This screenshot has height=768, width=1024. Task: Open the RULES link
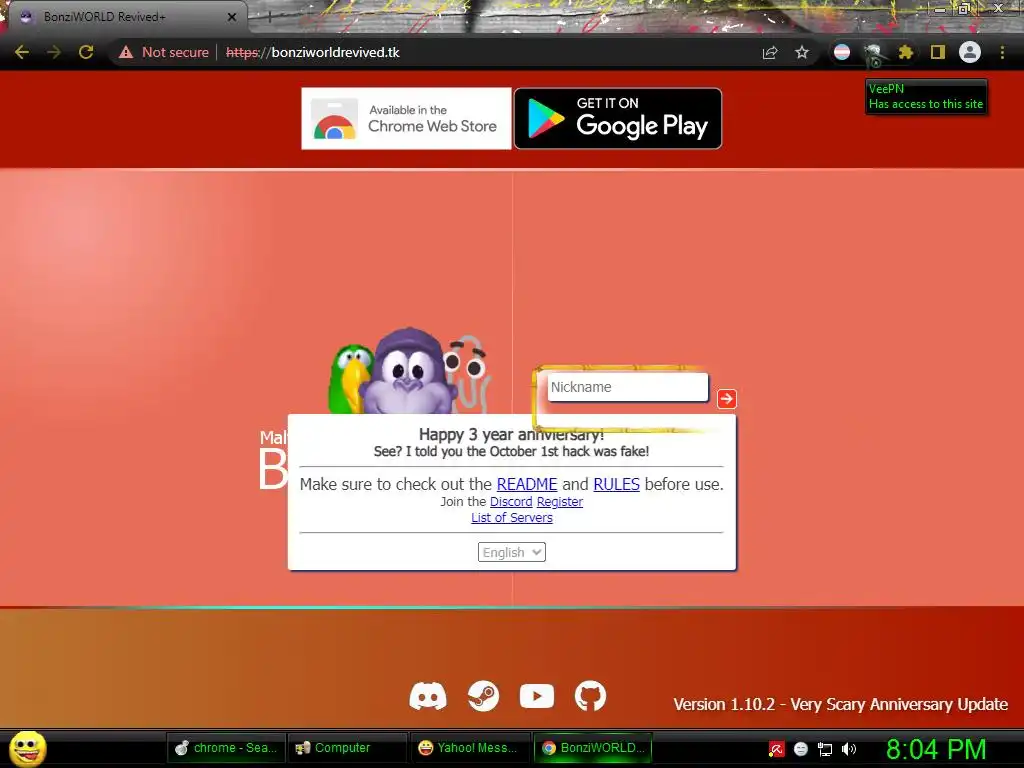click(x=616, y=484)
